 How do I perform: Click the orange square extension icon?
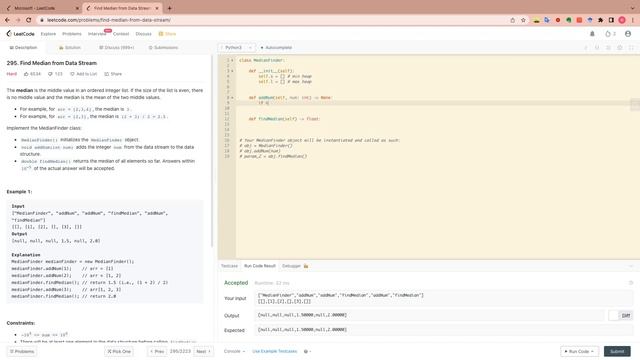[579, 20]
